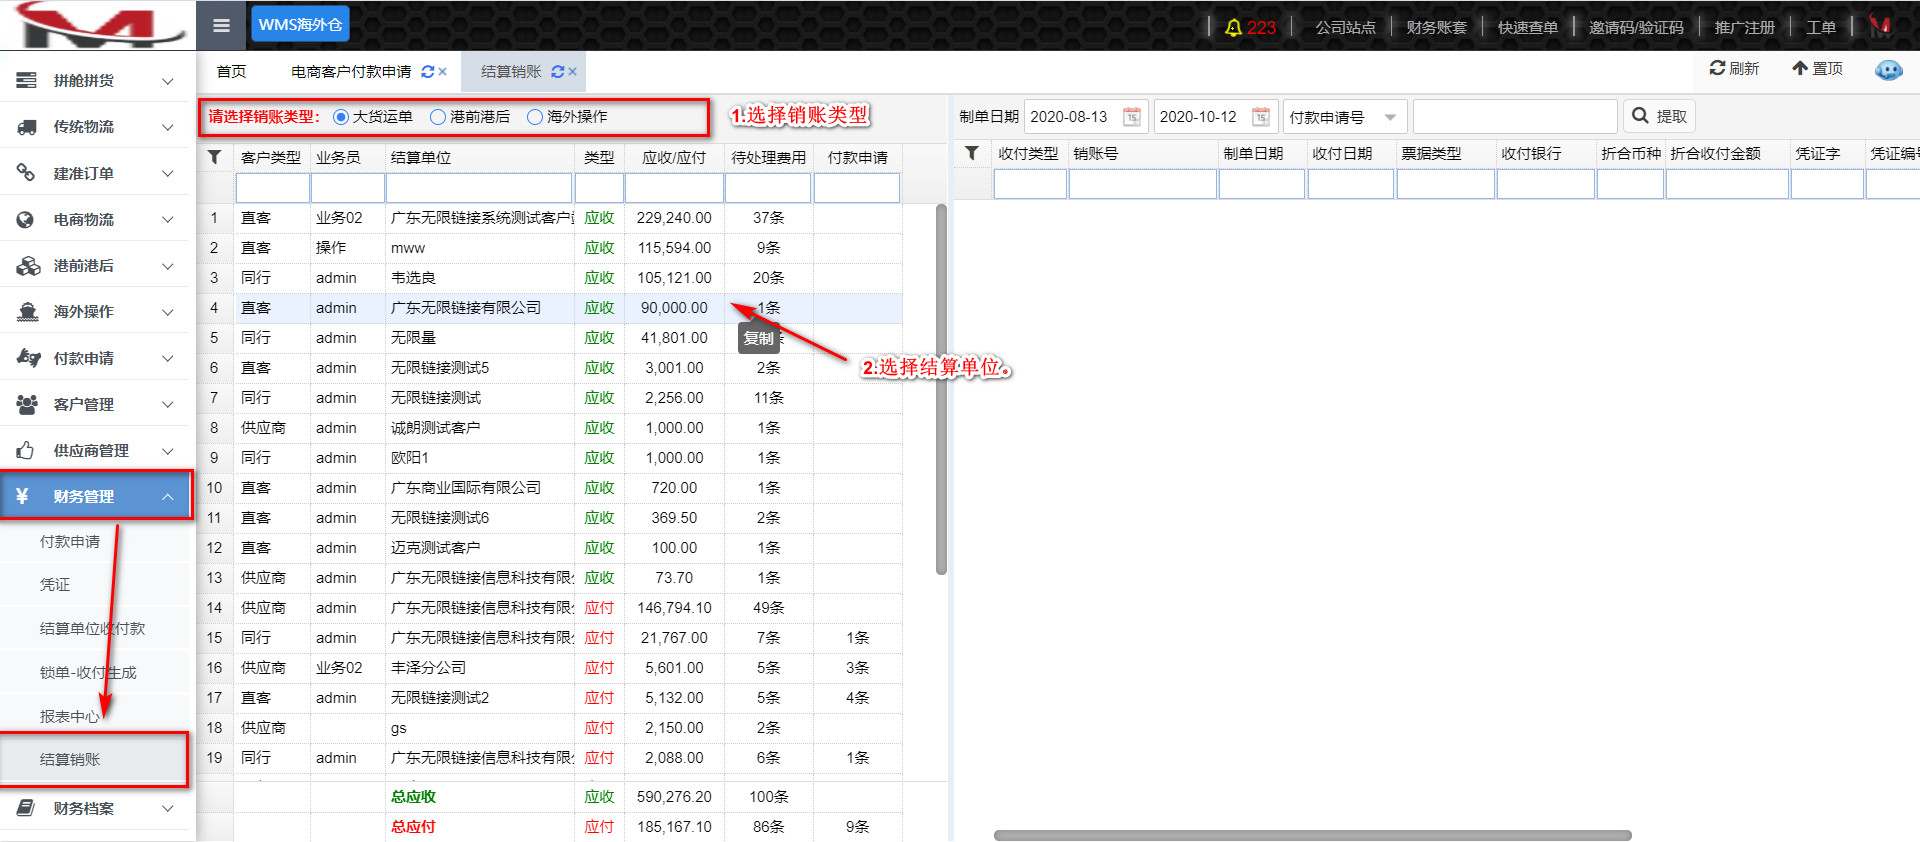The image size is (1920, 842).
Task: Click the 提取 search button
Action: [1659, 117]
